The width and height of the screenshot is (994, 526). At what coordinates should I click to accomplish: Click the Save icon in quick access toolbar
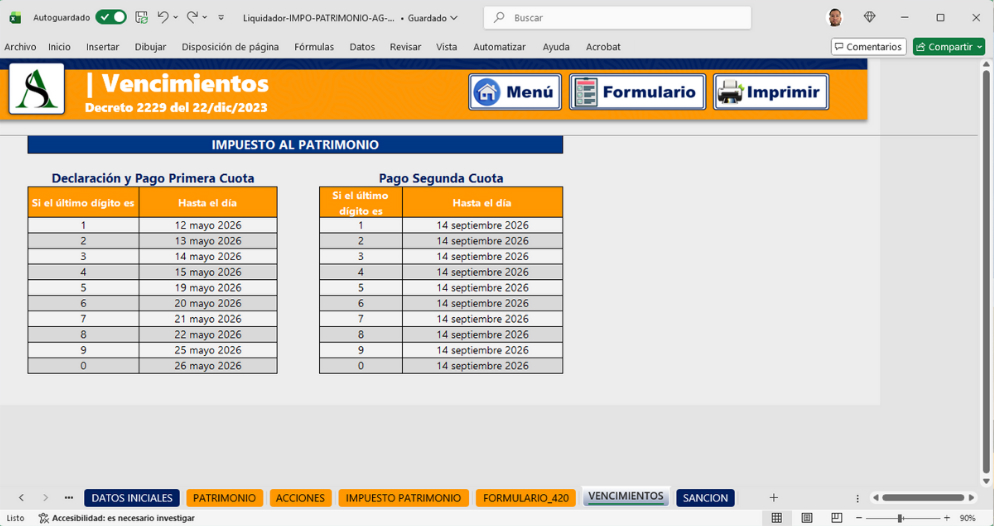coord(142,18)
